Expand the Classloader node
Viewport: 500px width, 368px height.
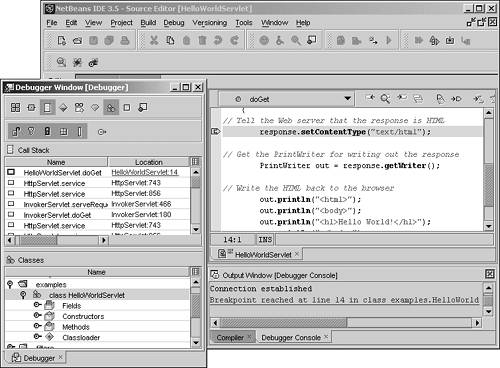coord(37,337)
